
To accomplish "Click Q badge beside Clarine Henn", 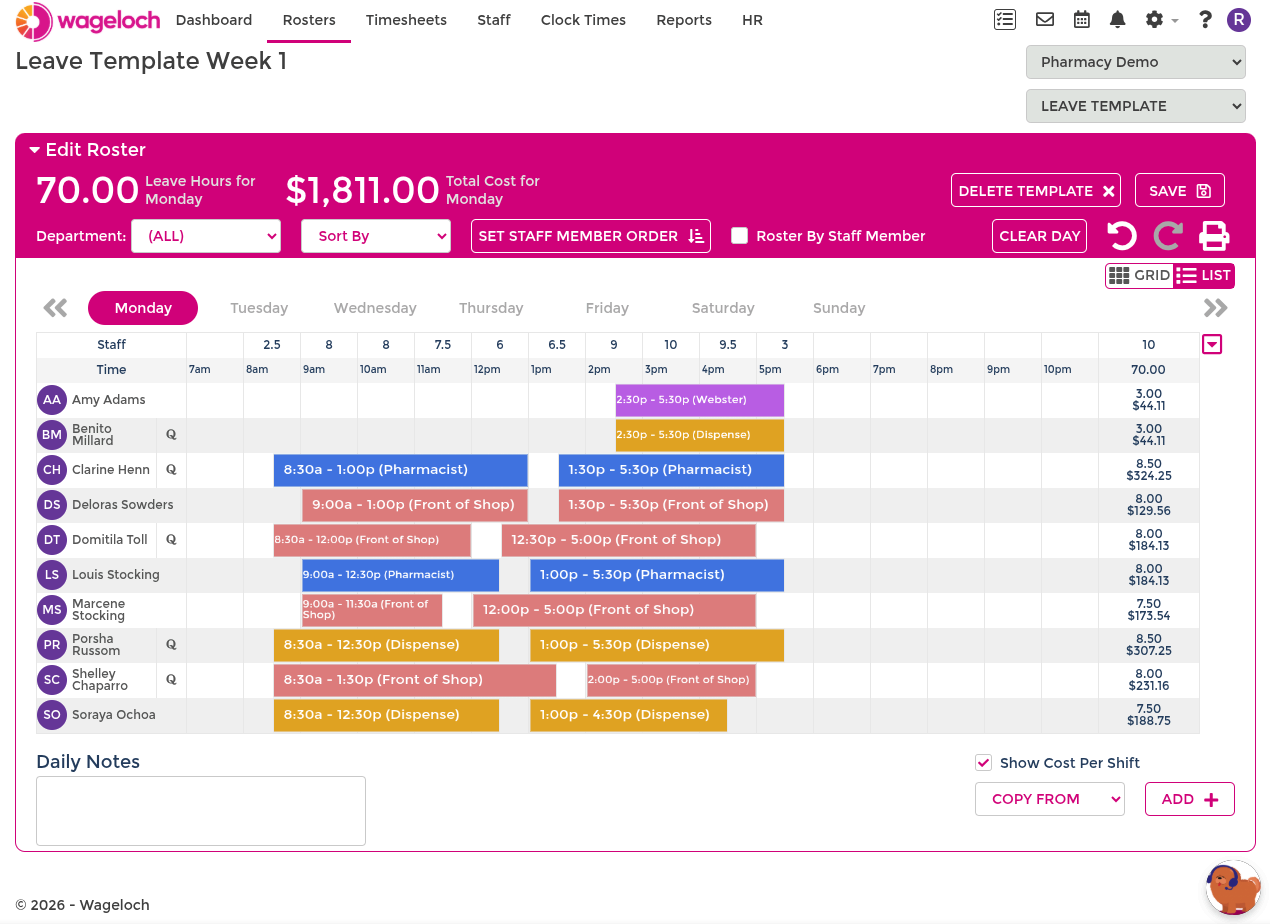I will (x=171, y=469).
